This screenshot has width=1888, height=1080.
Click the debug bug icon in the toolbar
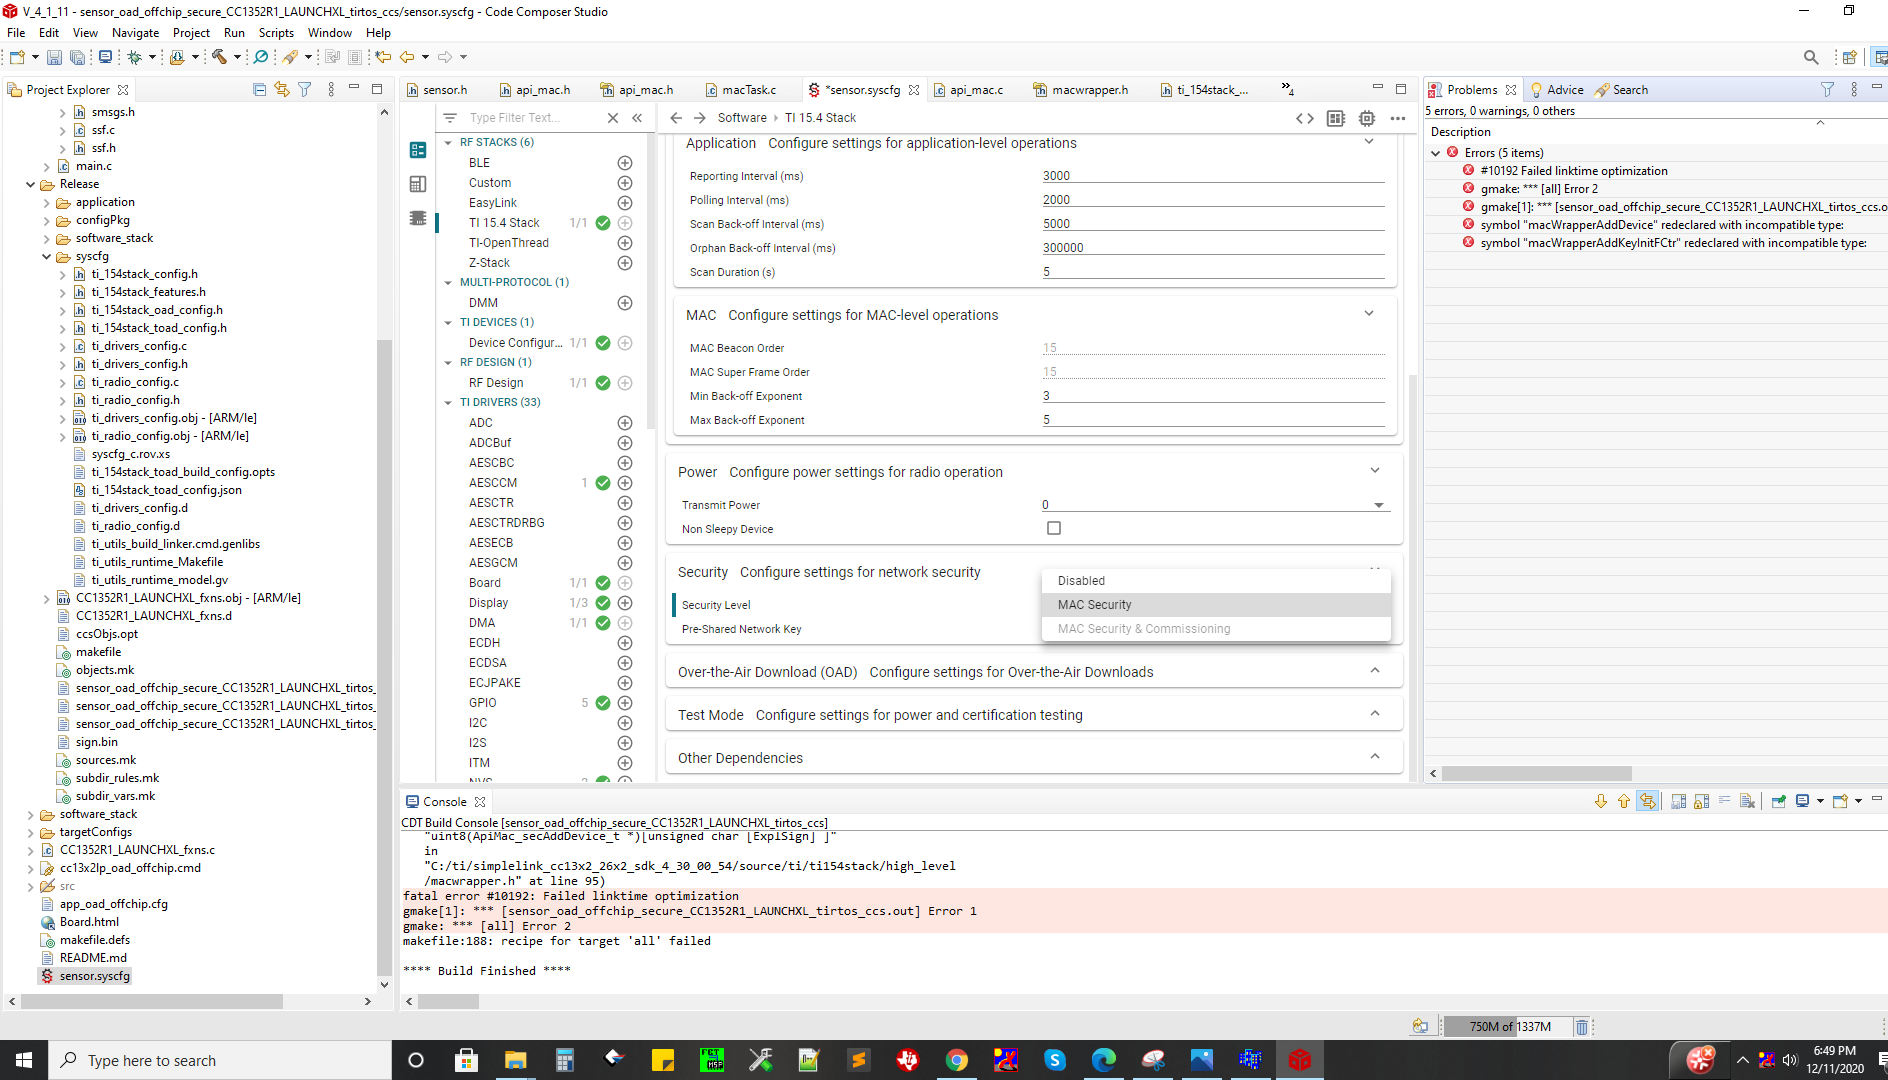(134, 57)
